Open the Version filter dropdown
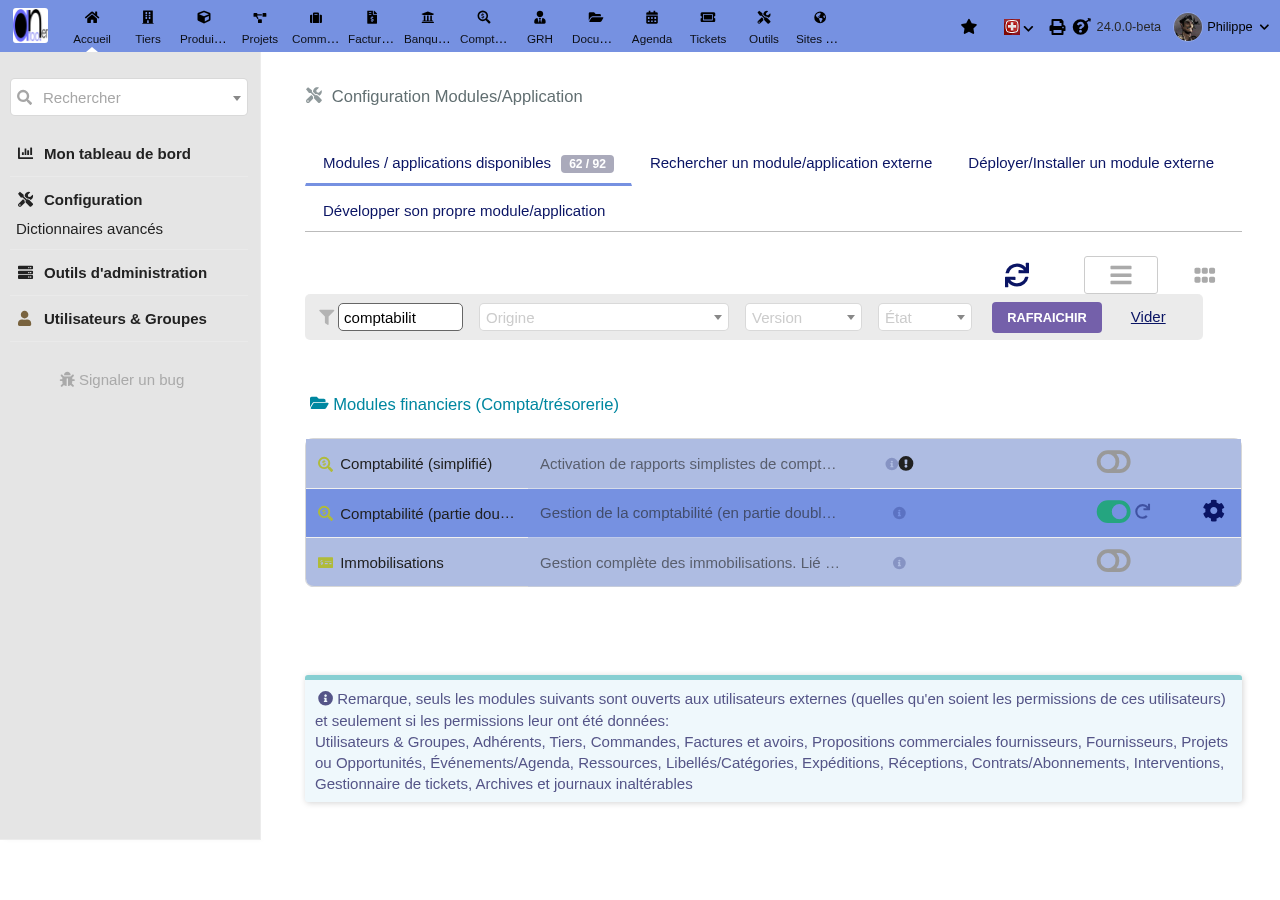Viewport: 1280px width, 900px height. 803,317
